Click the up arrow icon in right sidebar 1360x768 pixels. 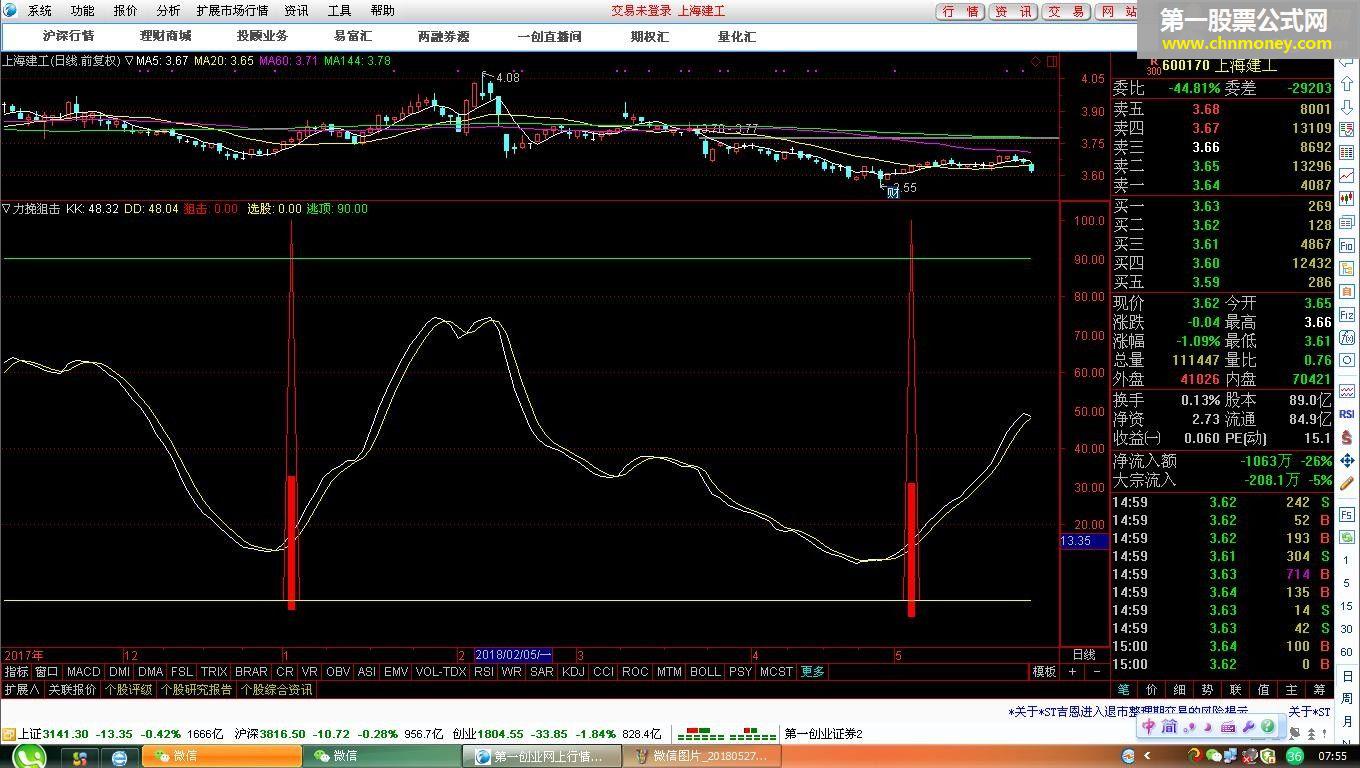click(1347, 84)
